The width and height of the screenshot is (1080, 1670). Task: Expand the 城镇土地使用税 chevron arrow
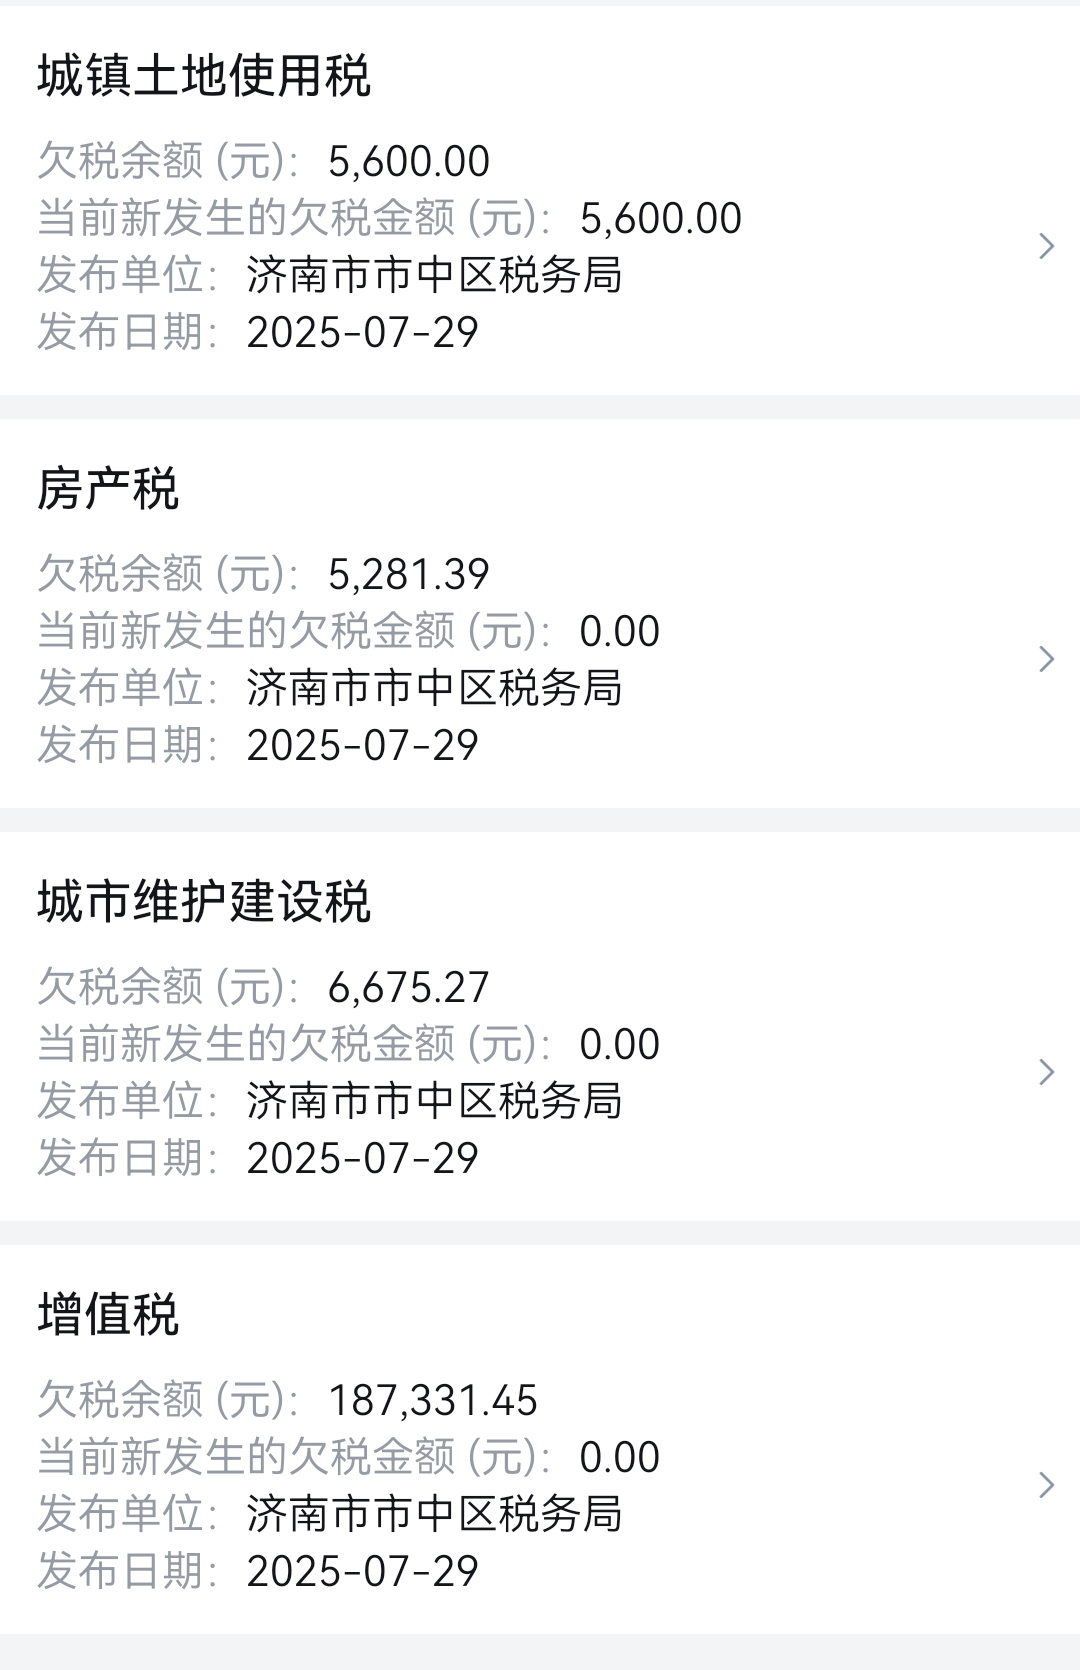point(1047,246)
